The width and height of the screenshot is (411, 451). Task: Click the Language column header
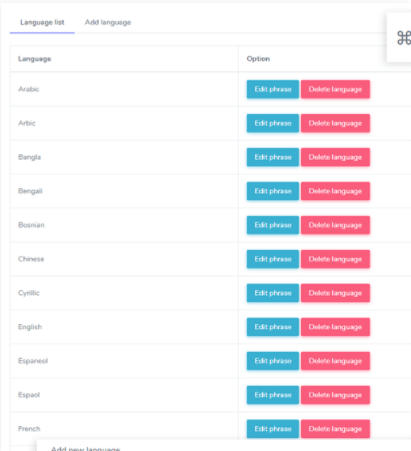(35, 59)
